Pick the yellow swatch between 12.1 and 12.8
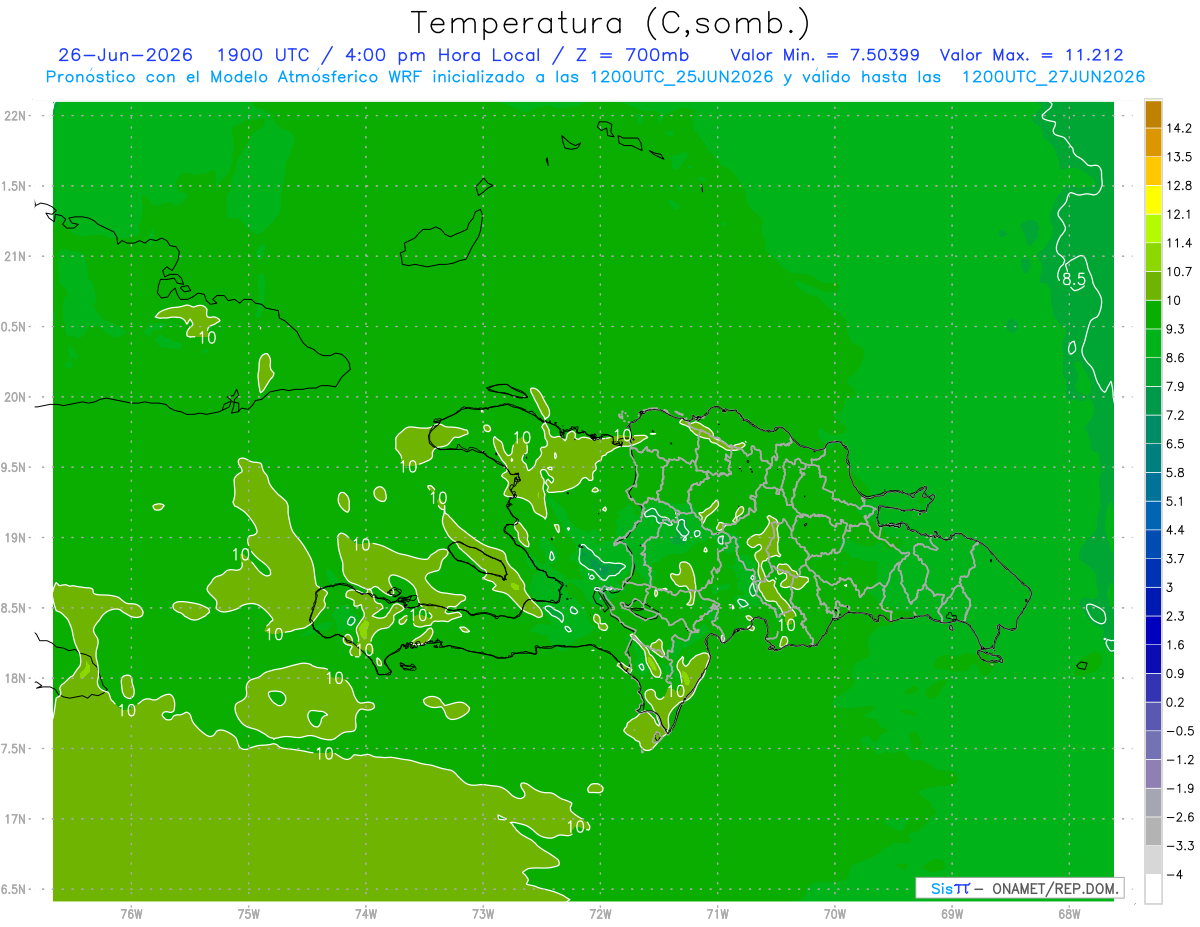Screen dimensions: 1200x927 point(1153,201)
